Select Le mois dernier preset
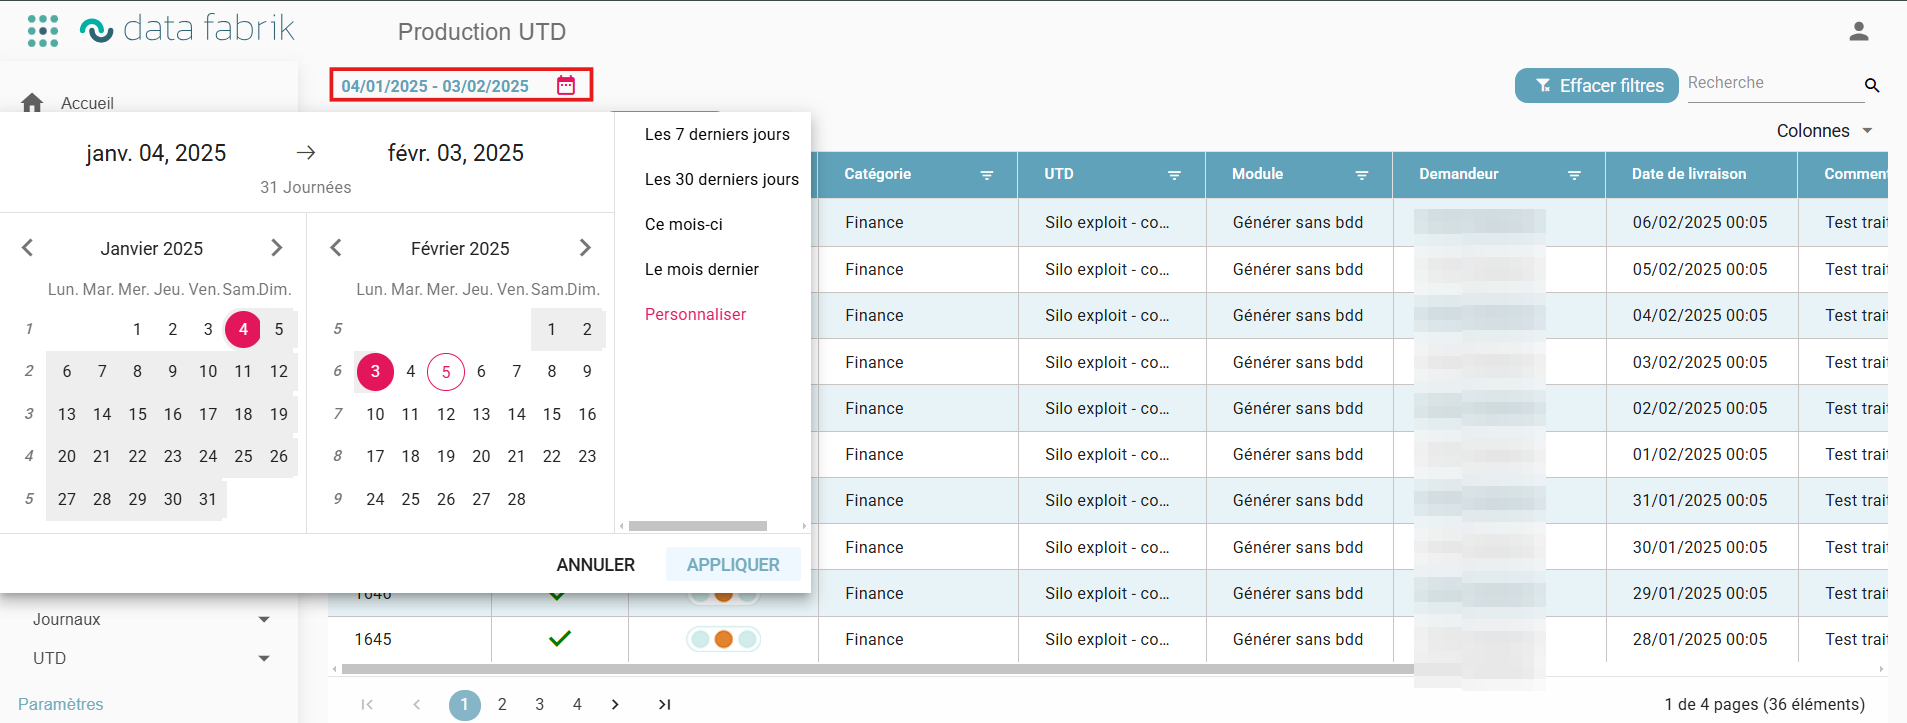This screenshot has width=1907, height=723. (x=702, y=269)
